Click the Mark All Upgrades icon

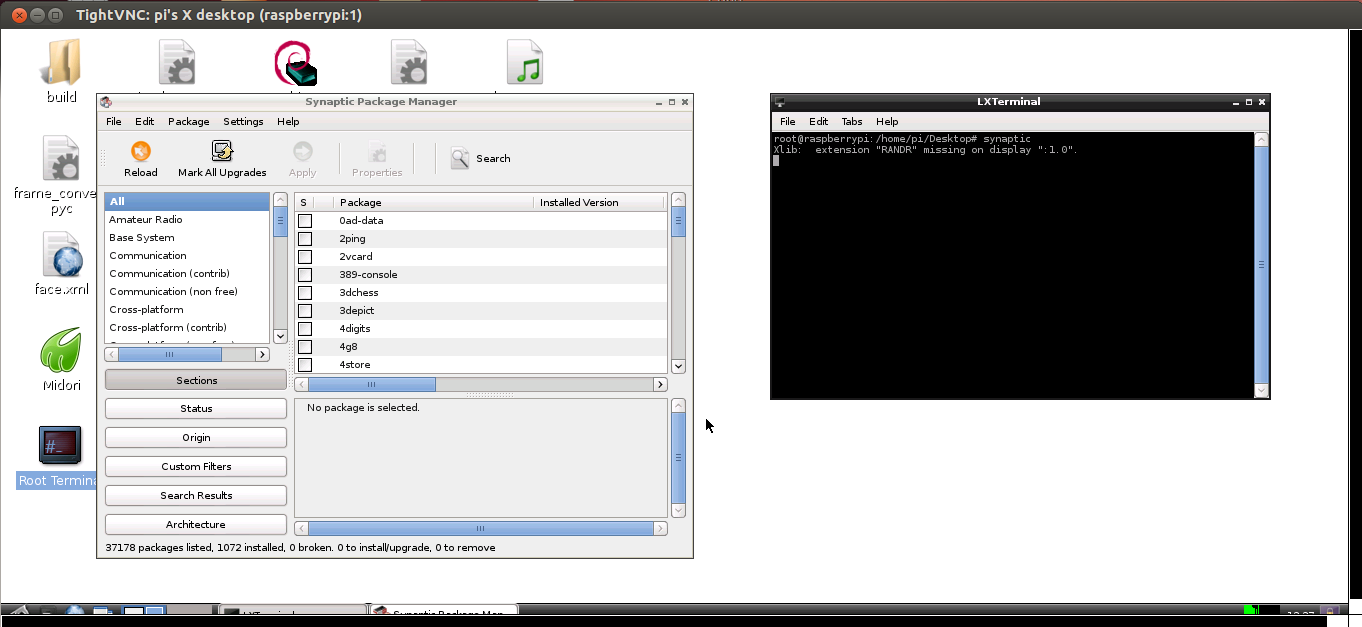[x=222, y=152]
